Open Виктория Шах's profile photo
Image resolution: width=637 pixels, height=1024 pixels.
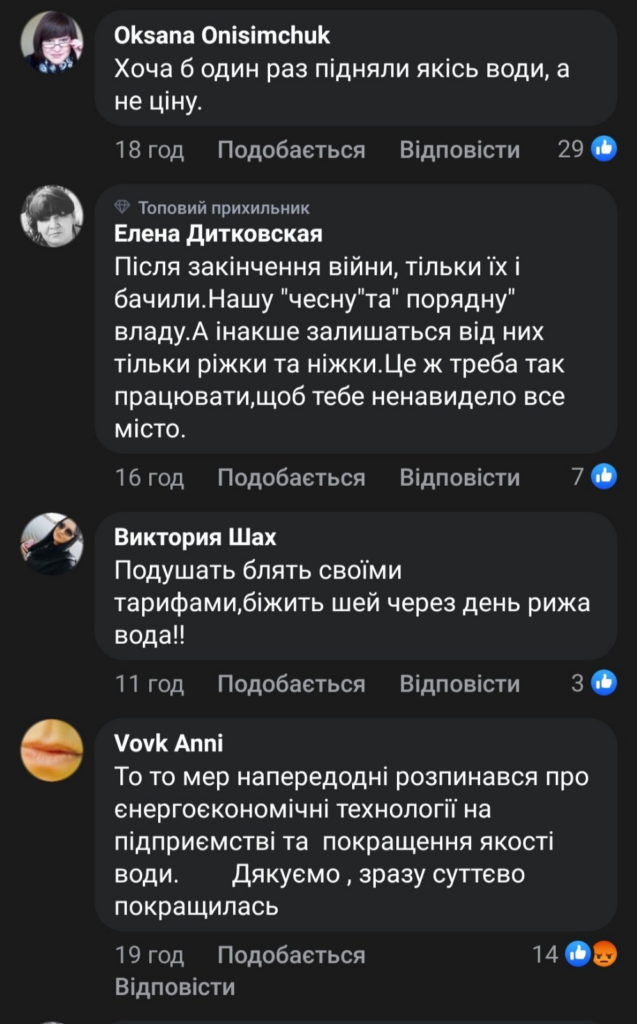53,543
